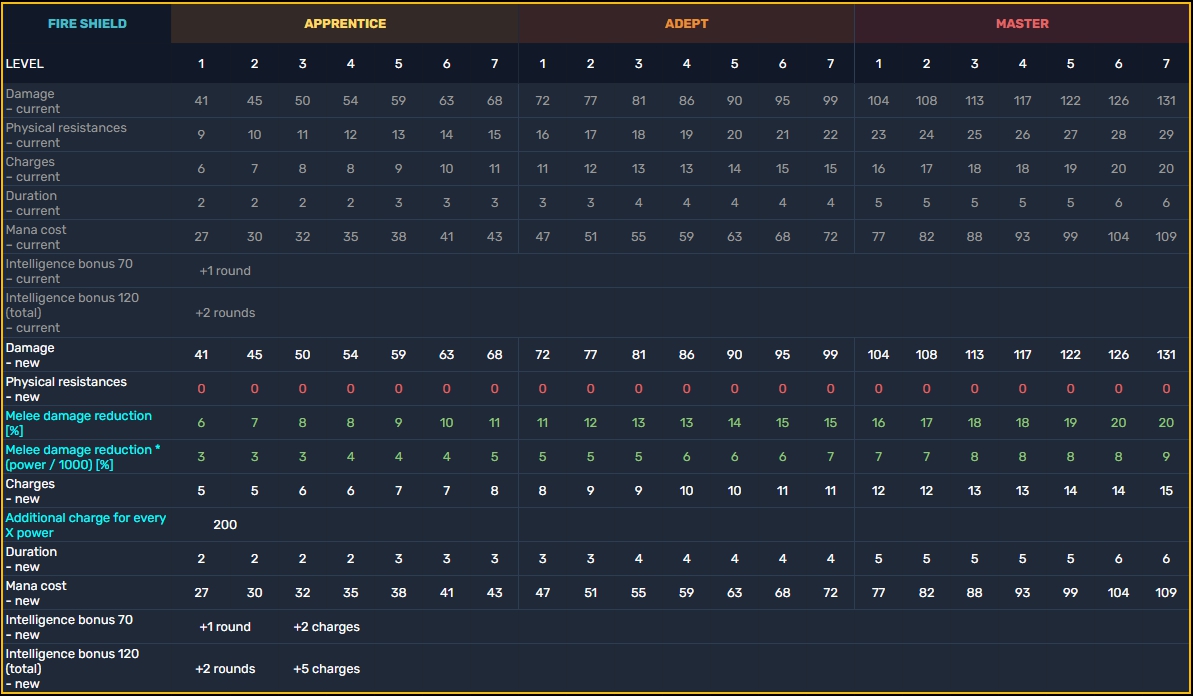This screenshot has height=696, width=1193.
Task: Select level 4 header under Adept
Action: pyautogui.click(x=686, y=64)
